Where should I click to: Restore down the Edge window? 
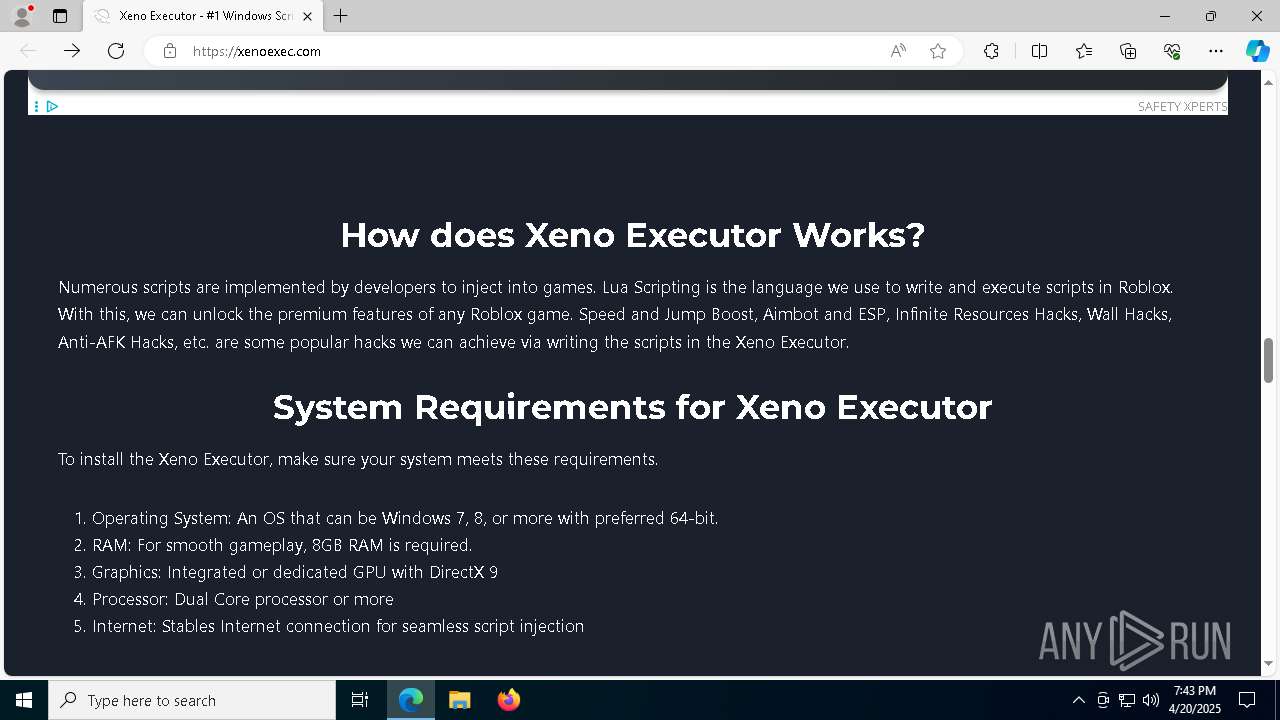click(1211, 16)
